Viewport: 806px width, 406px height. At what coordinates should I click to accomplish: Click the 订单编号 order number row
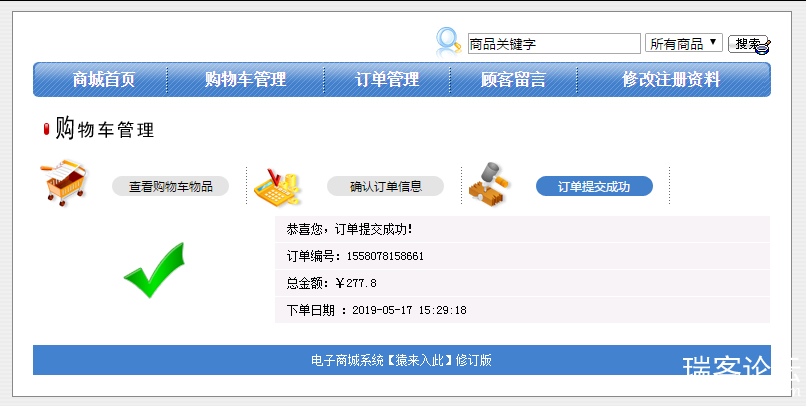coord(521,256)
